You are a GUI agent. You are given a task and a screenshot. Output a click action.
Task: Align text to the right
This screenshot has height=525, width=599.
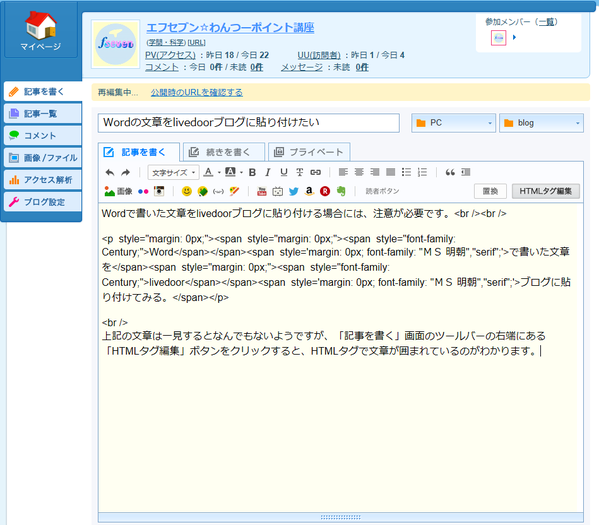[x=375, y=172]
